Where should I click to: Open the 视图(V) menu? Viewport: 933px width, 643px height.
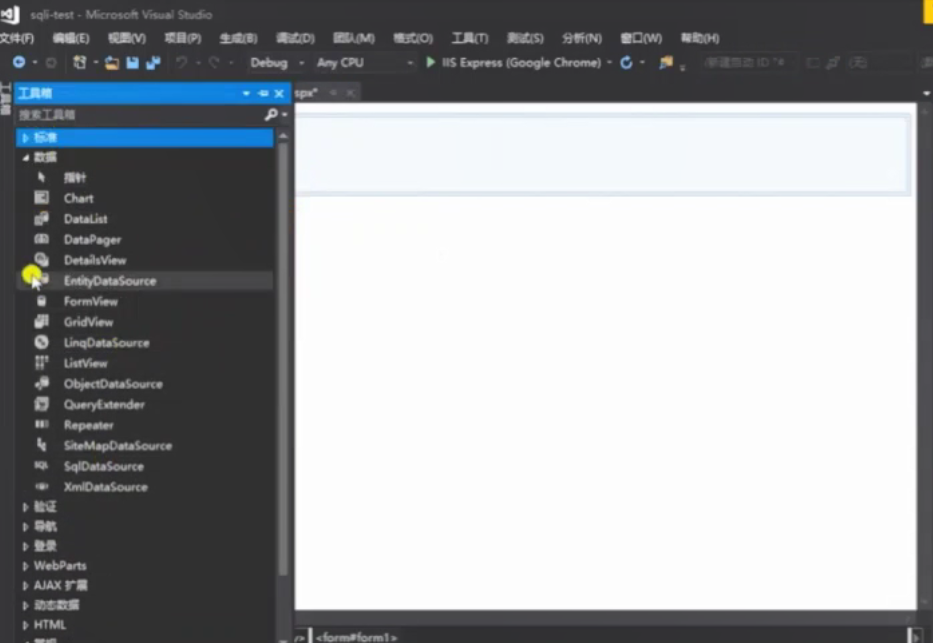coord(127,38)
